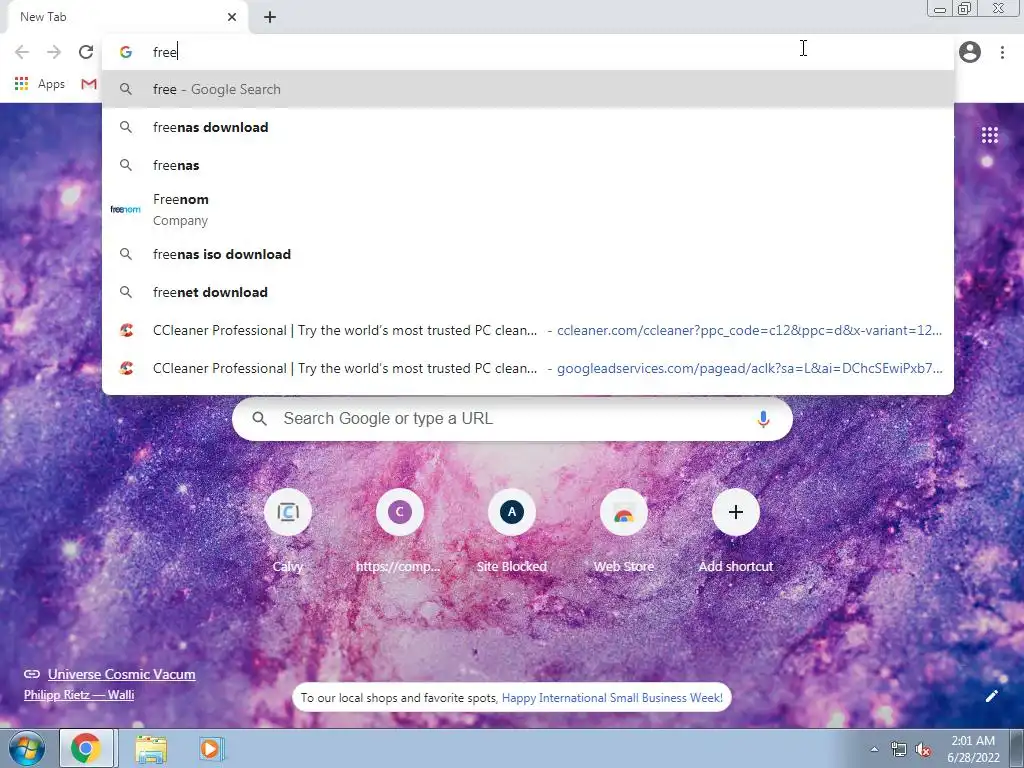1024x768 pixels.
Task: Open the Universe Cosmic Vacum wallpaper link
Action: 121,675
